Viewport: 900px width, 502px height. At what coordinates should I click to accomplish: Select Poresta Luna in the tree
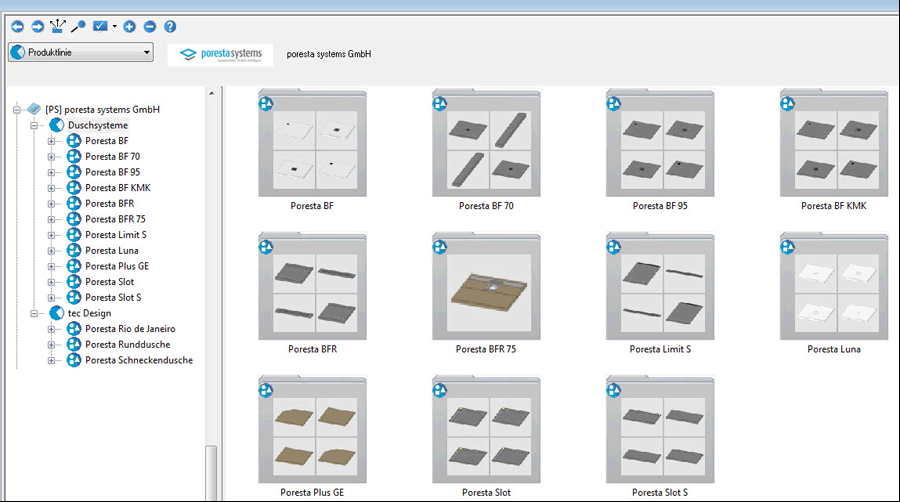point(112,250)
